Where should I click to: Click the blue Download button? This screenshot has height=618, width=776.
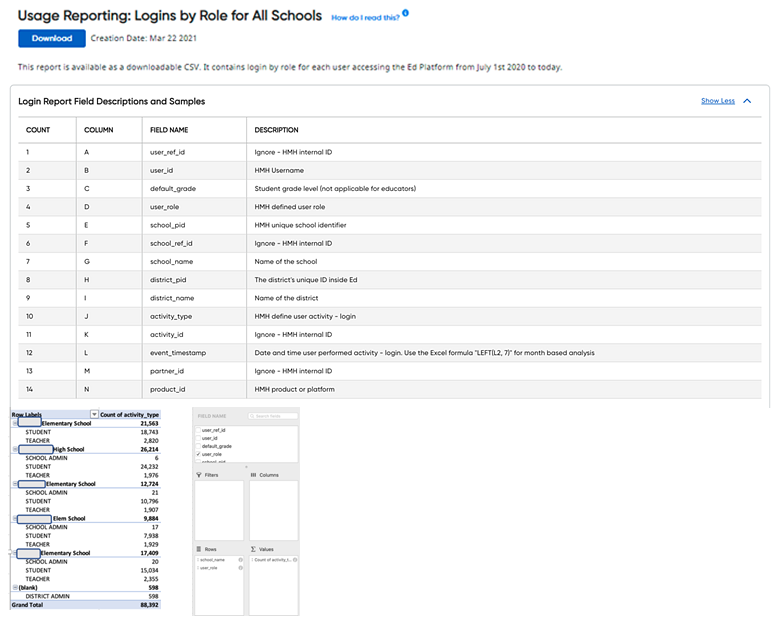click(52, 39)
